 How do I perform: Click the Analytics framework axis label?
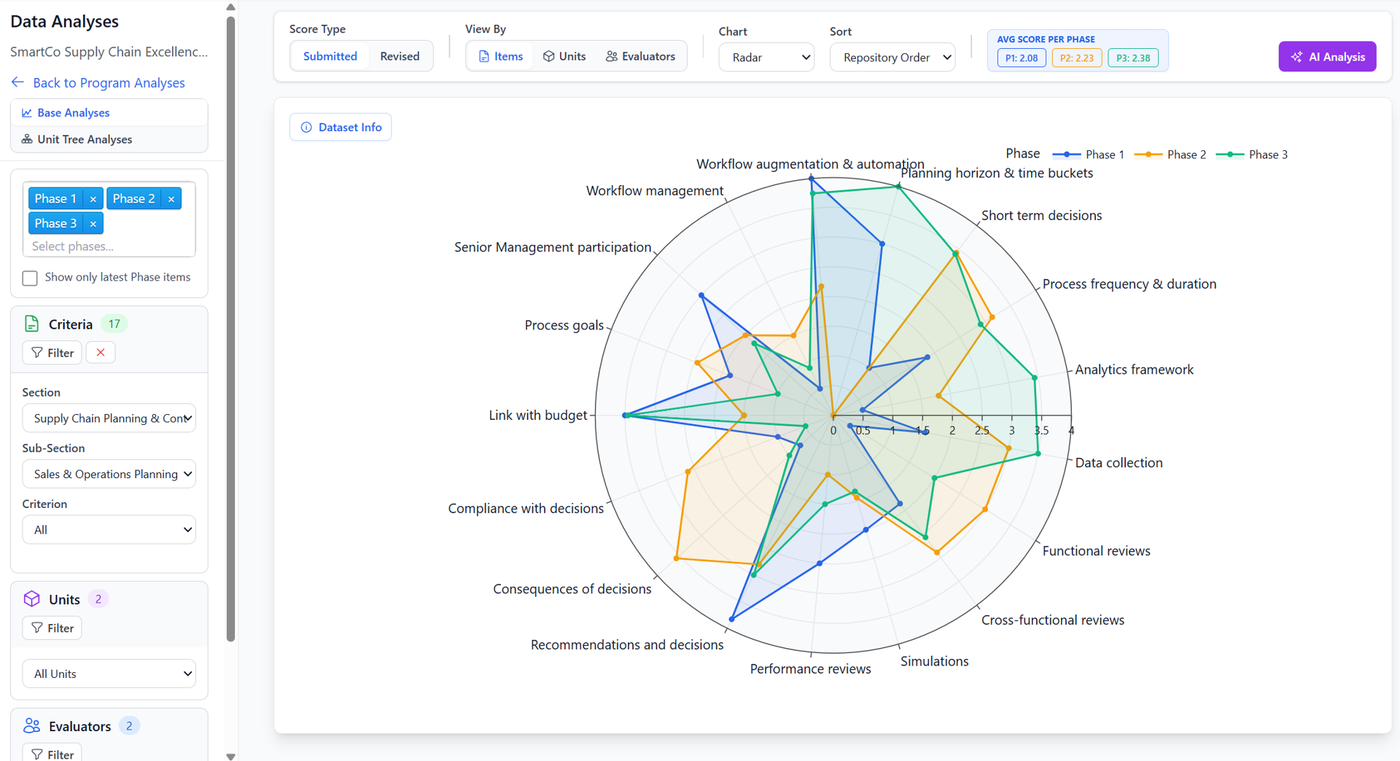click(x=1134, y=369)
